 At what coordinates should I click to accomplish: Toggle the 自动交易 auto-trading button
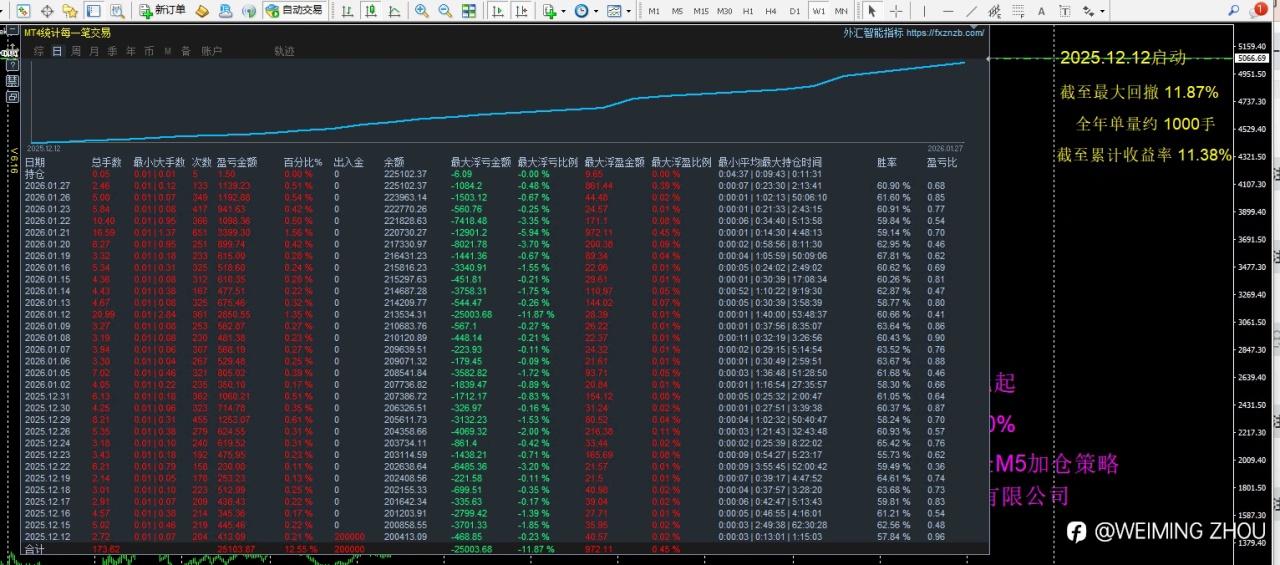[294, 11]
